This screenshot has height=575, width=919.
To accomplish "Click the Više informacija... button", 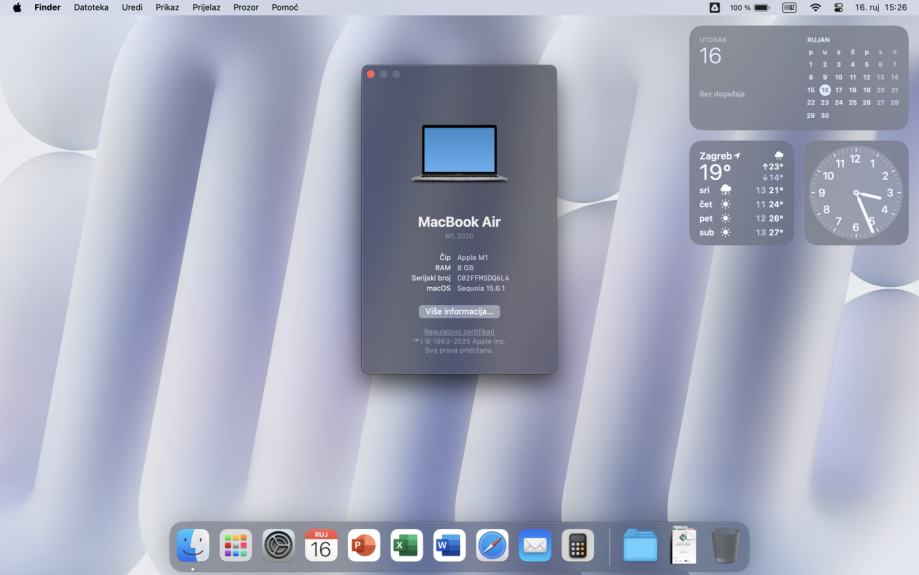I will [x=459, y=311].
